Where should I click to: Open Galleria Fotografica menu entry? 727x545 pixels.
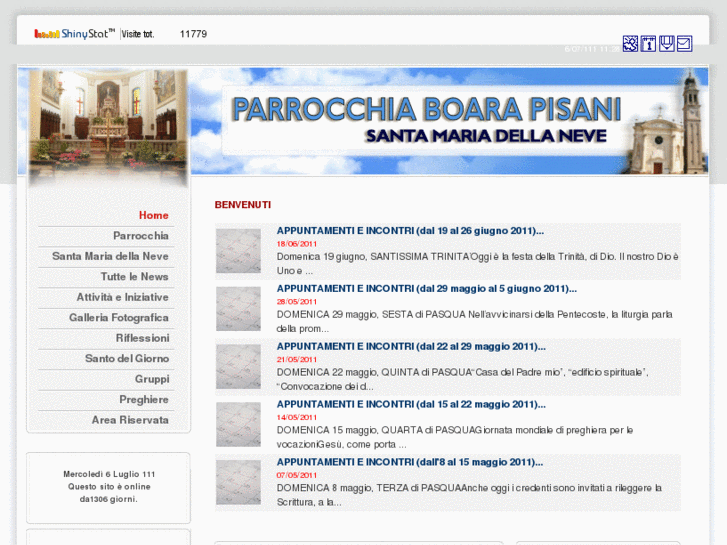tap(119, 318)
